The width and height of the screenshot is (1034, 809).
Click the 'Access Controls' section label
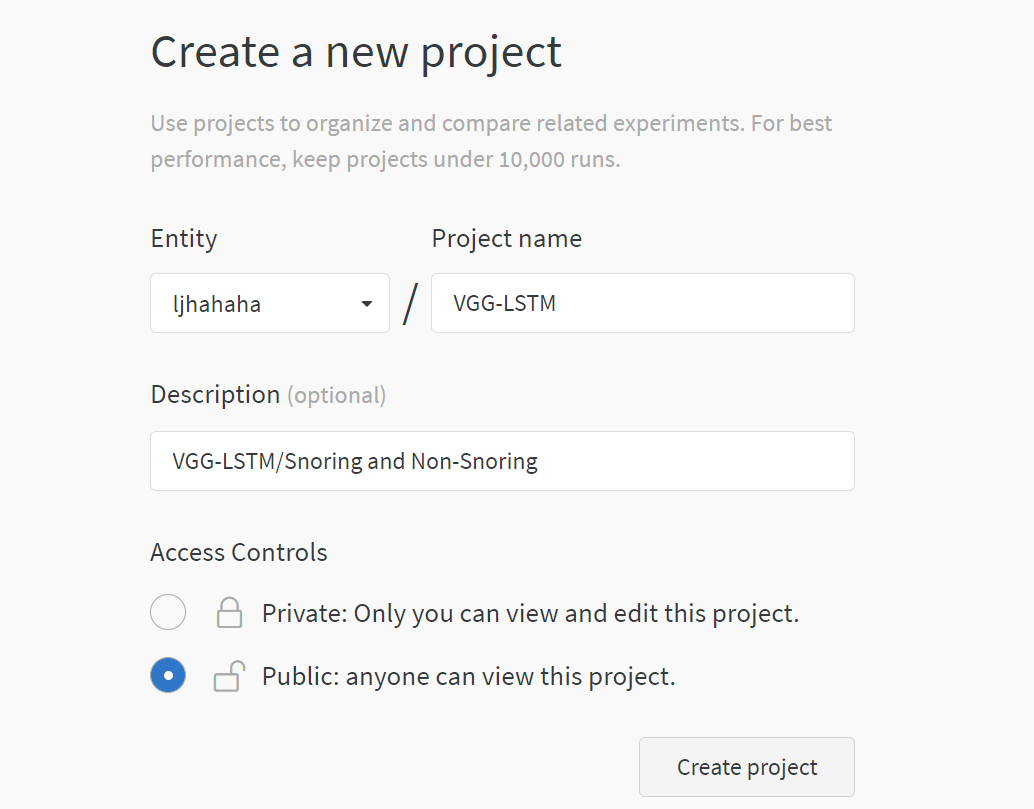click(239, 552)
